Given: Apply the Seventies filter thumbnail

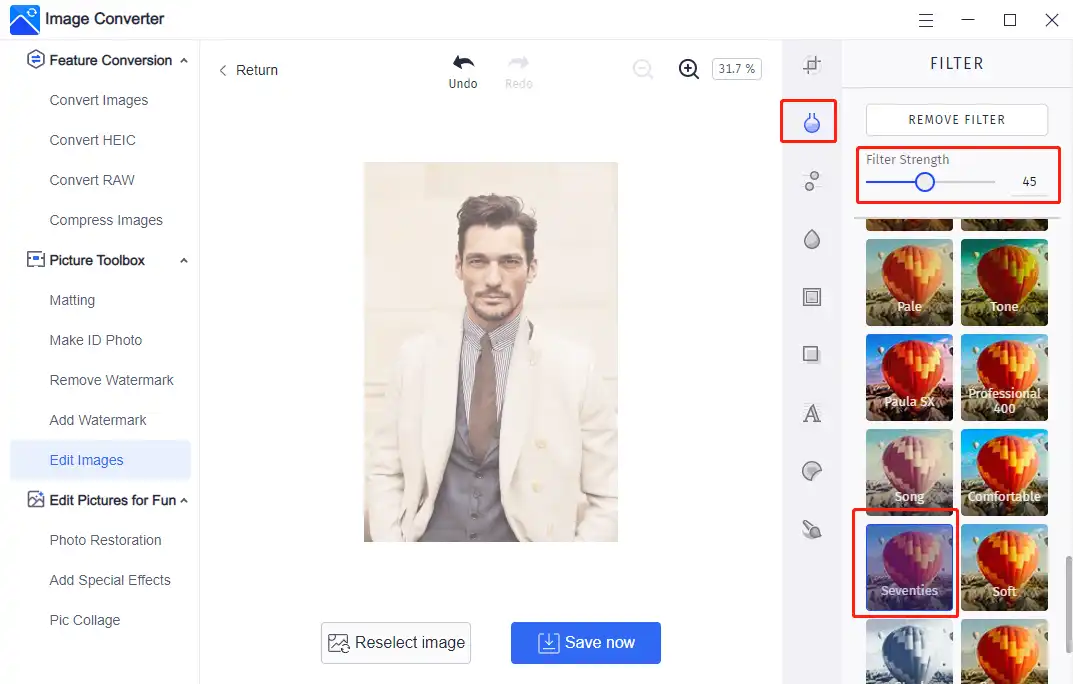Looking at the screenshot, I should [x=909, y=567].
